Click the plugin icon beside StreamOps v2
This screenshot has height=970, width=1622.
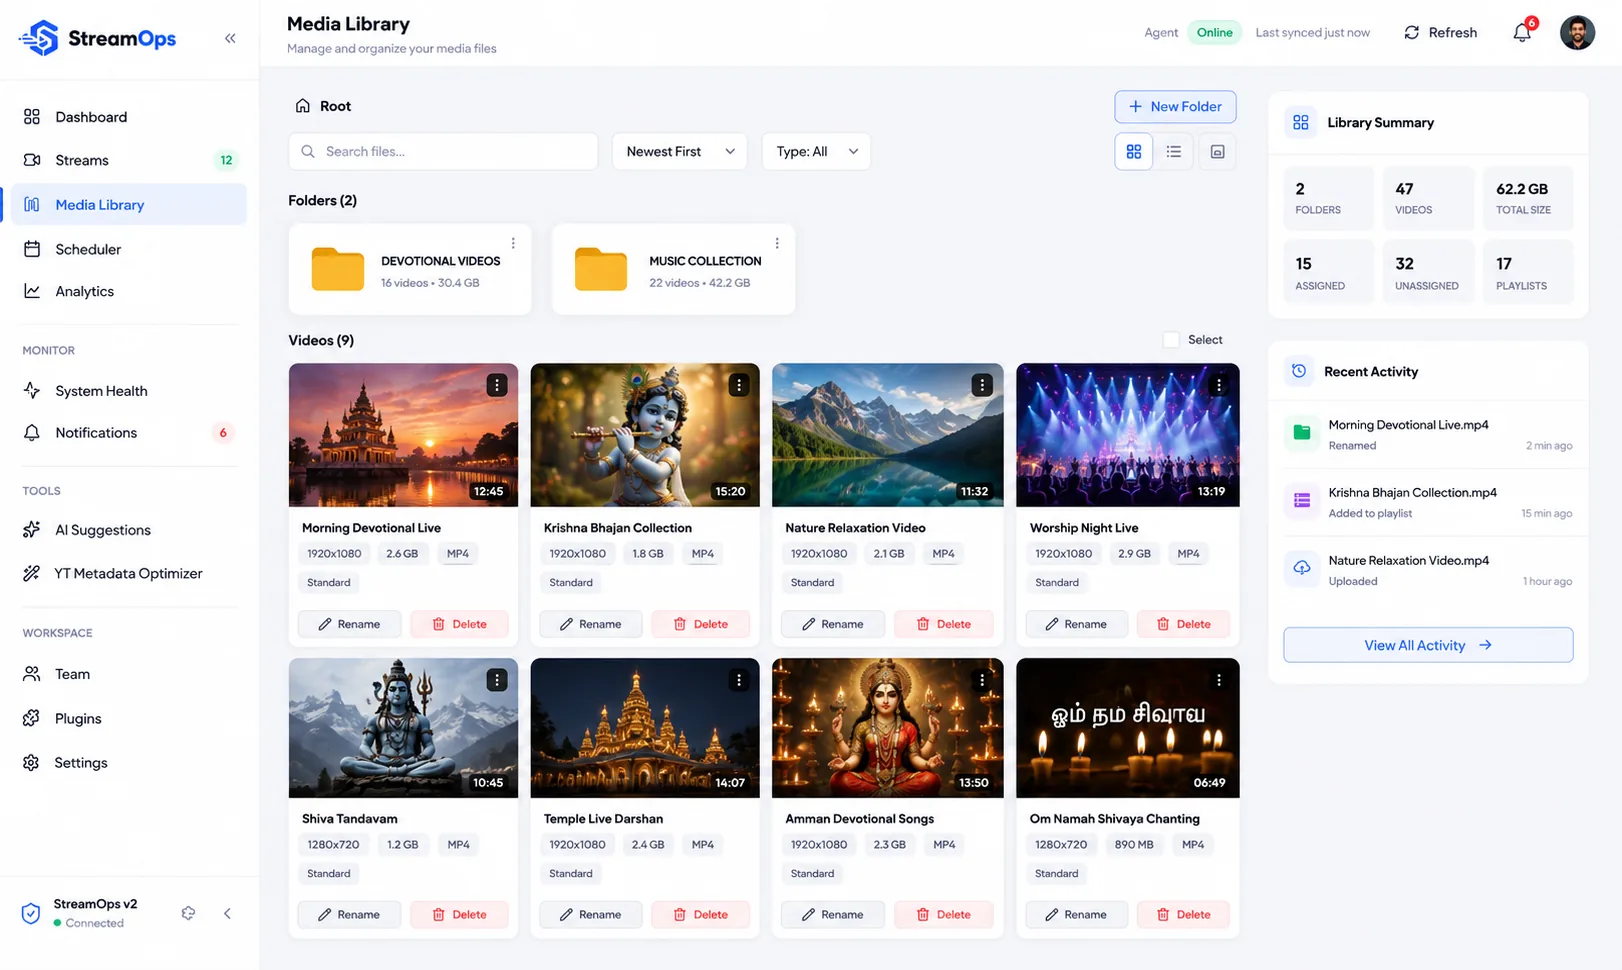188,913
